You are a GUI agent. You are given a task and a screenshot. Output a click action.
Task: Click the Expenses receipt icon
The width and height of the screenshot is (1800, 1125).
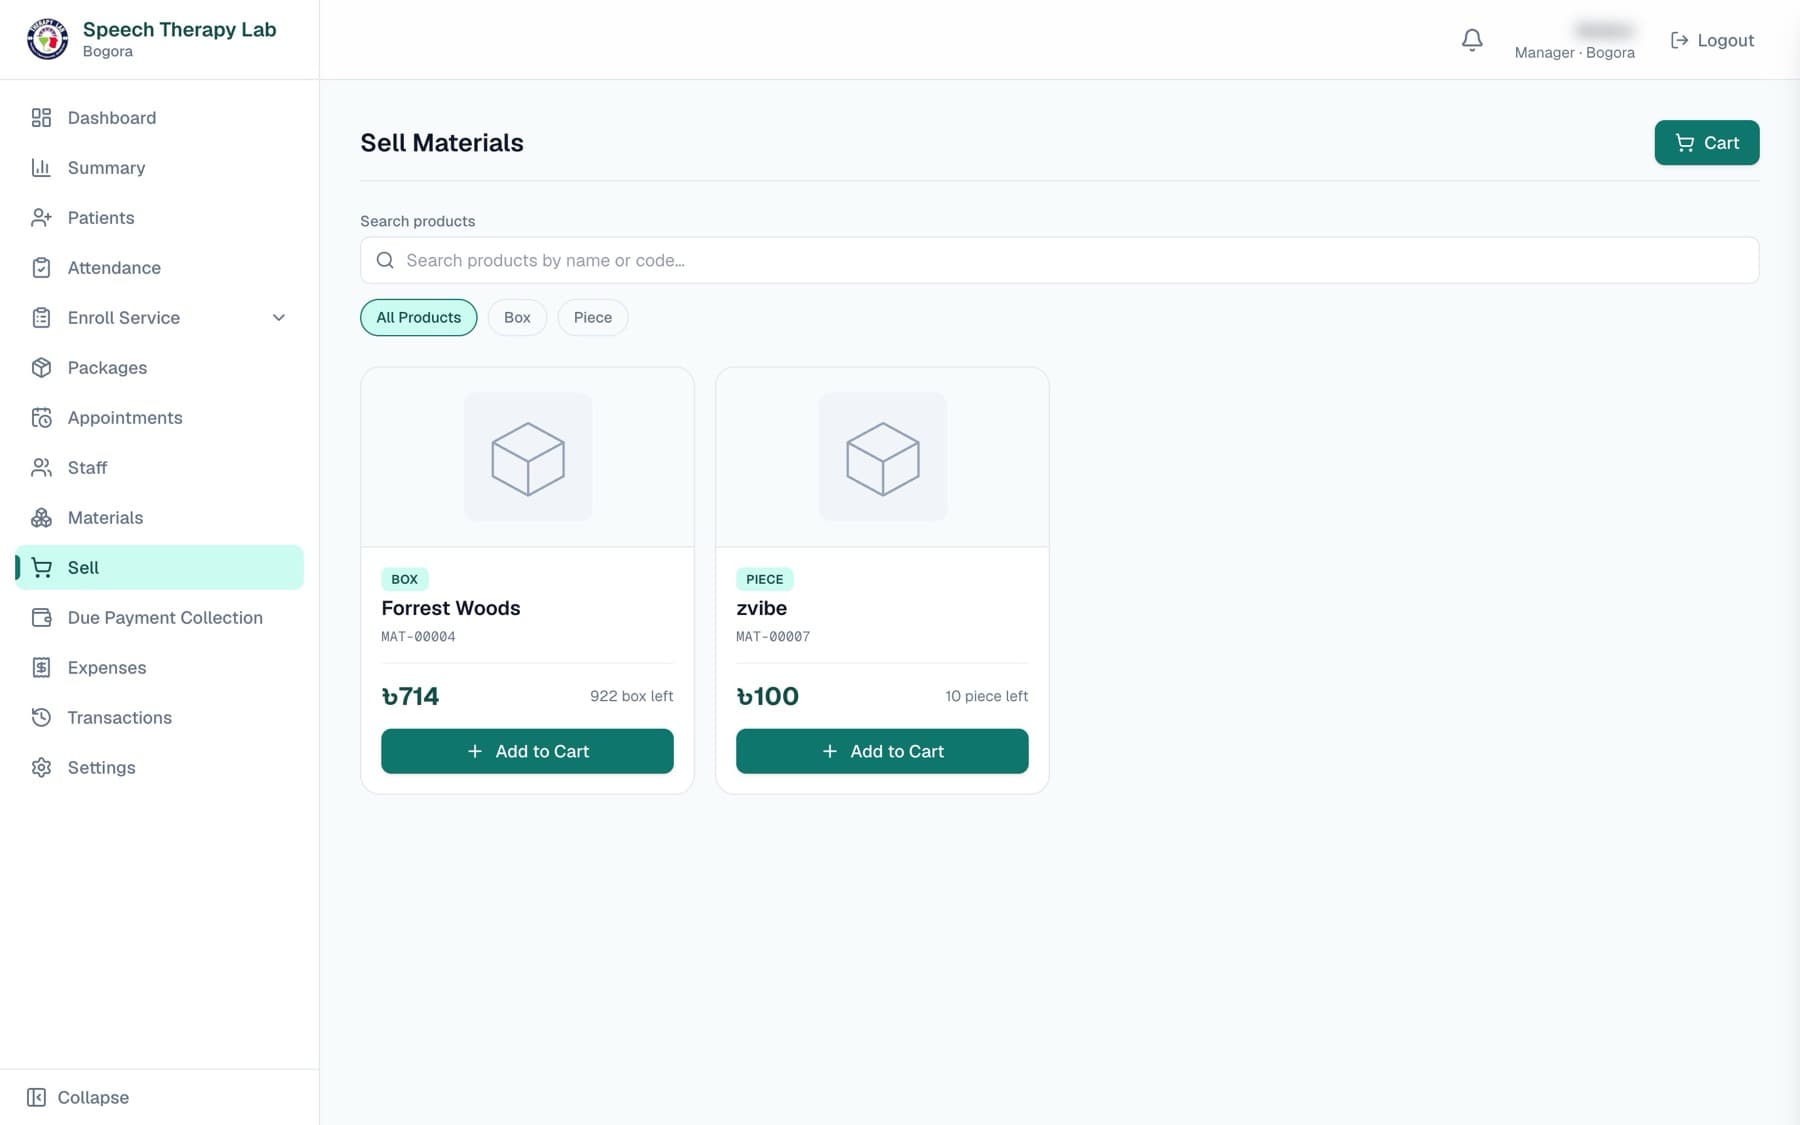coord(41,668)
